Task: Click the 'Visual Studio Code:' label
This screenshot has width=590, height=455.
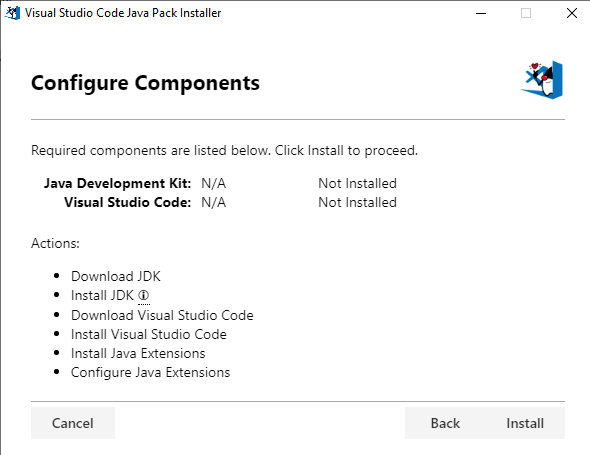Action: [x=128, y=202]
